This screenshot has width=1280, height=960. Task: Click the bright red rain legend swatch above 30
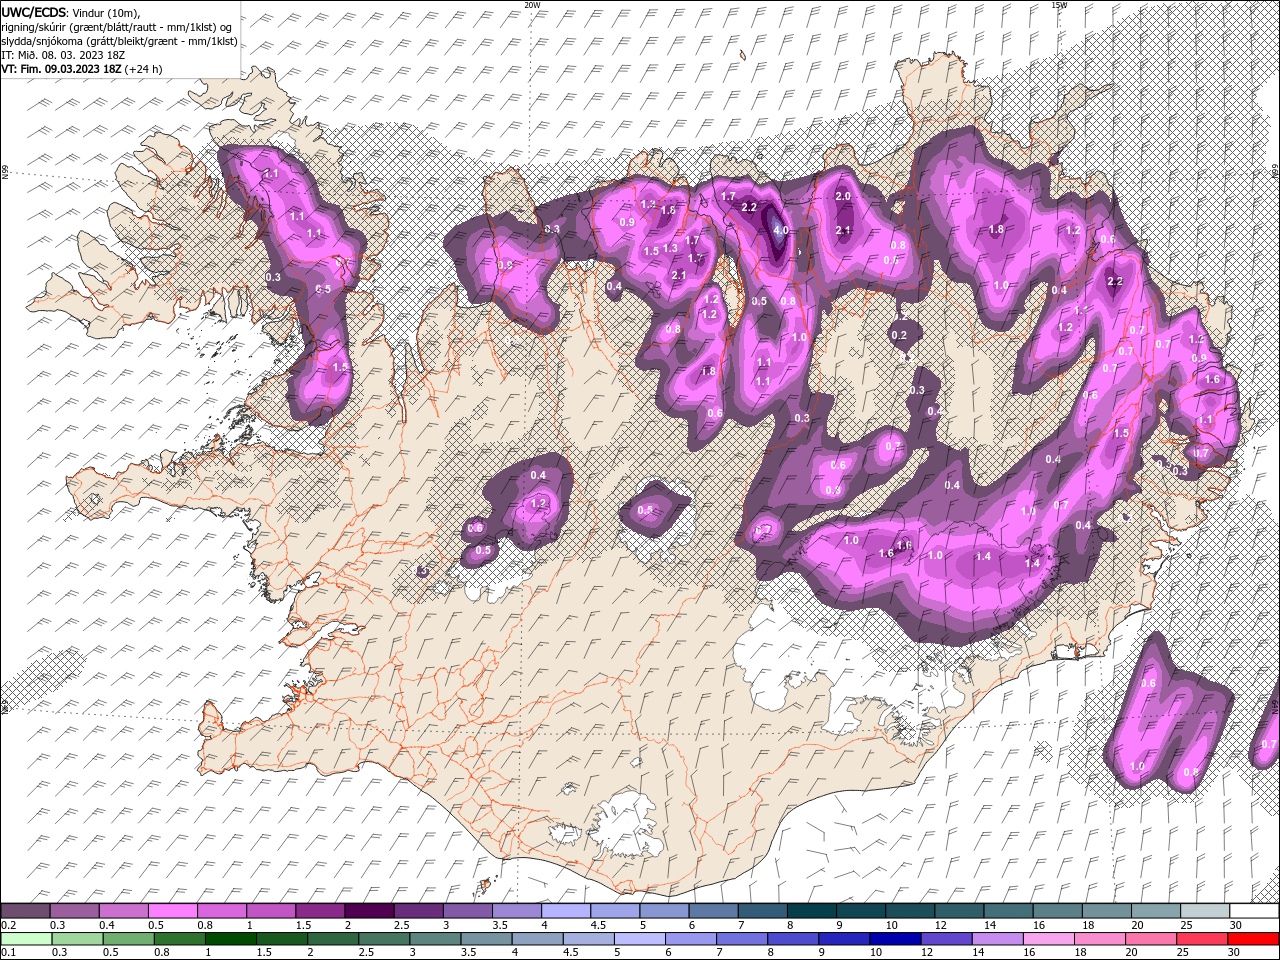pos(1252,939)
